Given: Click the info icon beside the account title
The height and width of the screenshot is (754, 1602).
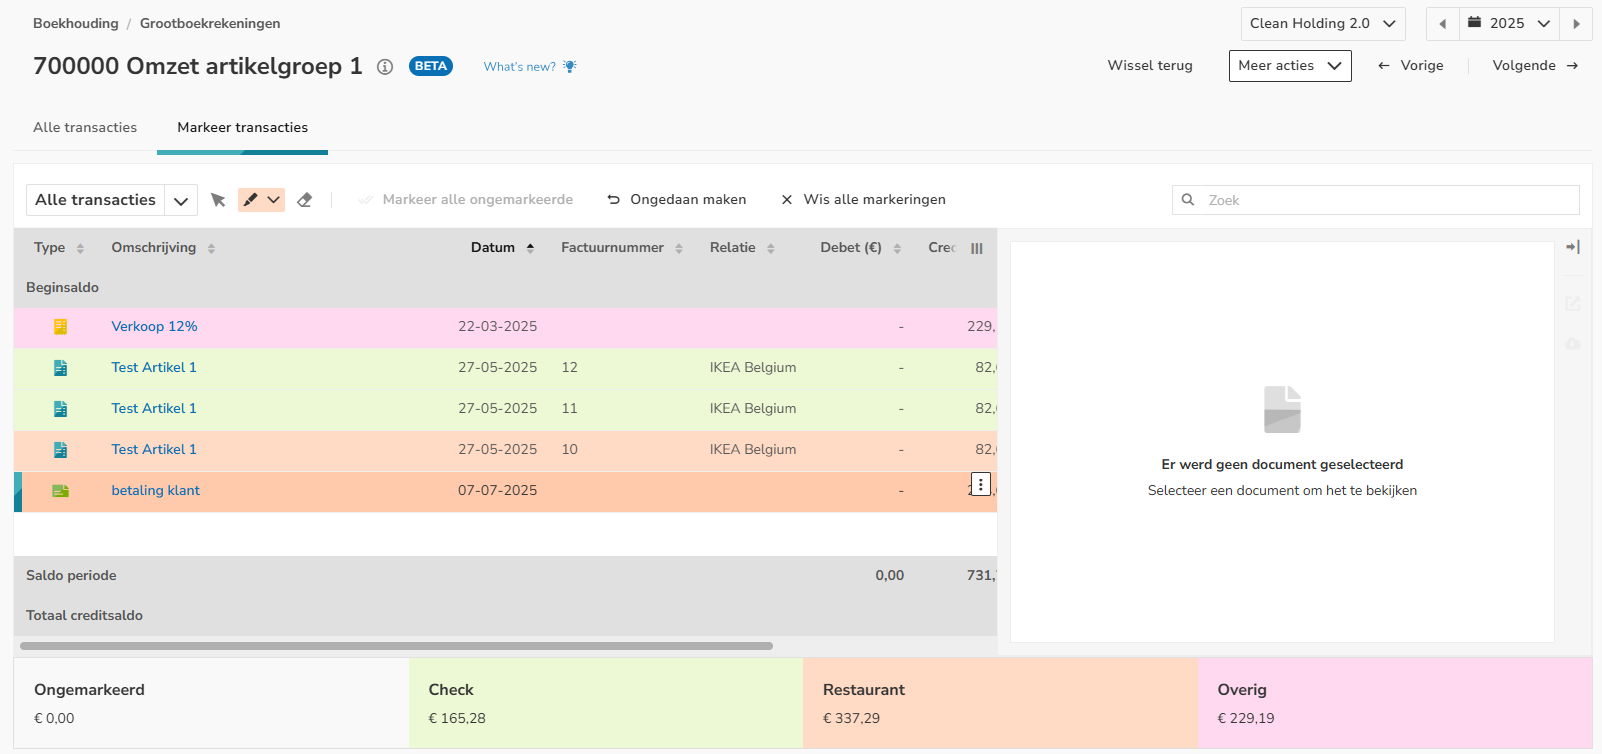Looking at the screenshot, I should coord(384,67).
